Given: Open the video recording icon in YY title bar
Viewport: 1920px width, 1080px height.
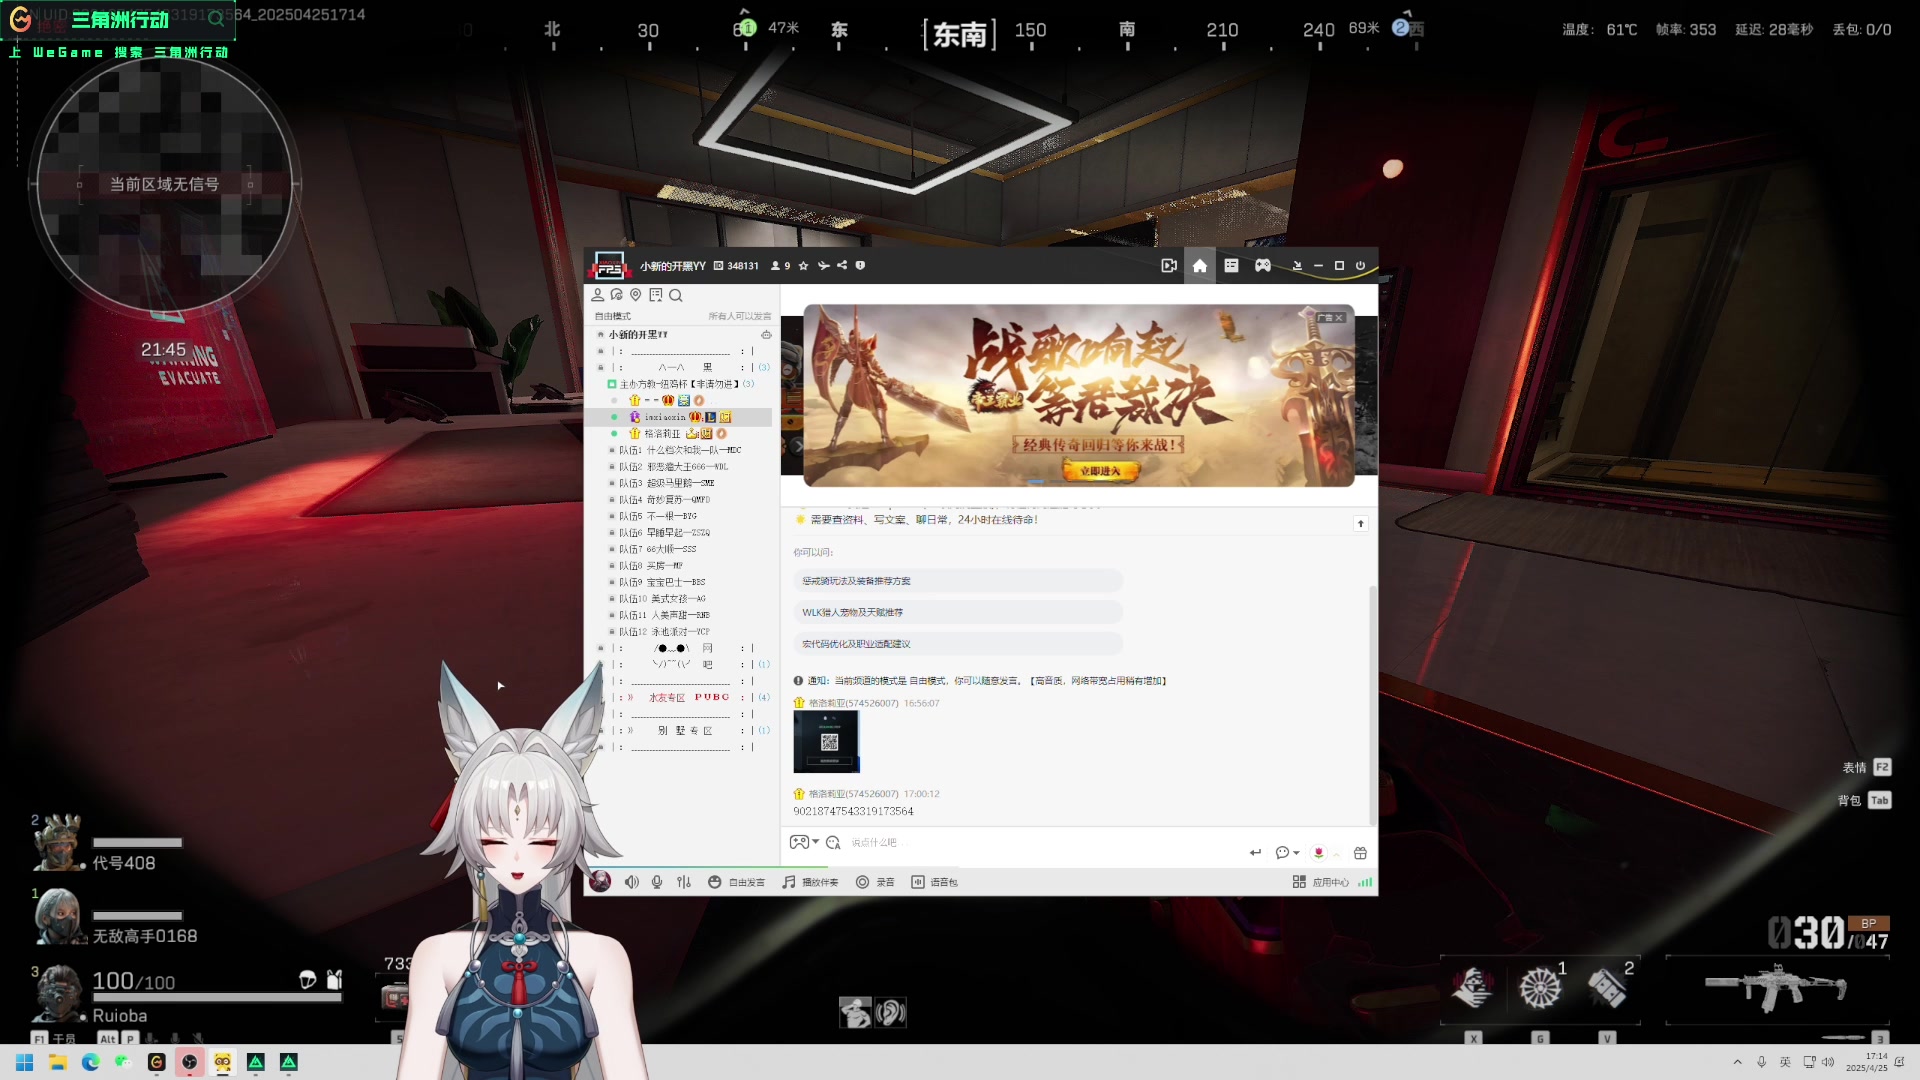Looking at the screenshot, I should (1168, 266).
